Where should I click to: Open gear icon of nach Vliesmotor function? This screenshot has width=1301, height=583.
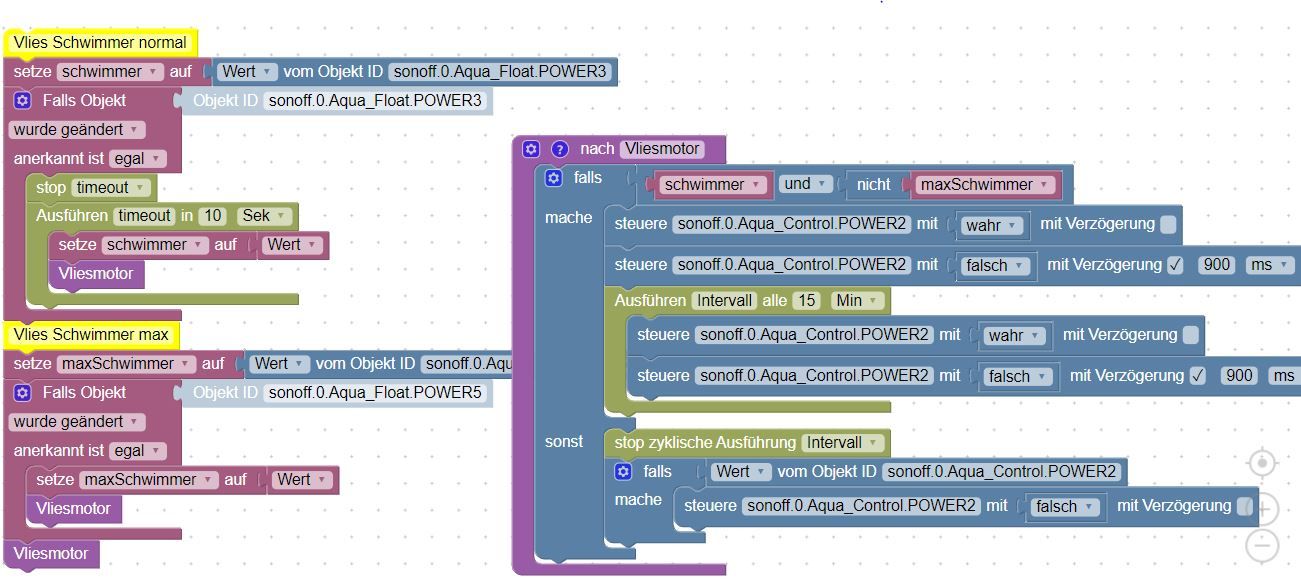coord(531,149)
